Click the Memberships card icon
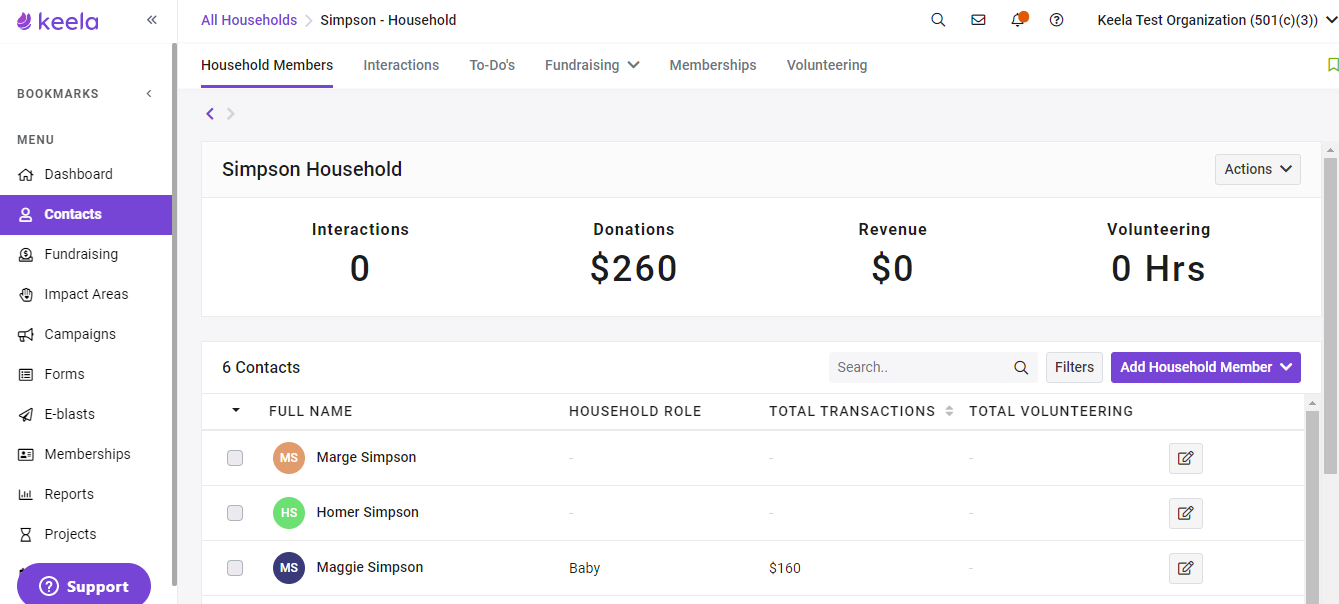 click(26, 454)
